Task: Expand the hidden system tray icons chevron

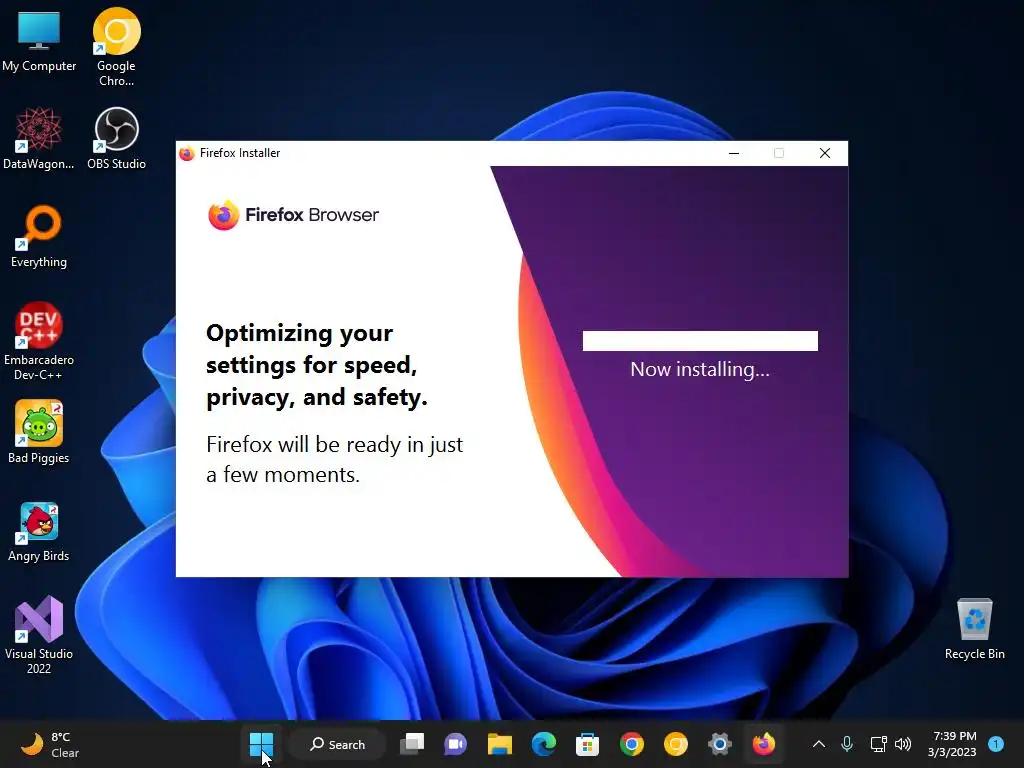Action: coord(818,744)
